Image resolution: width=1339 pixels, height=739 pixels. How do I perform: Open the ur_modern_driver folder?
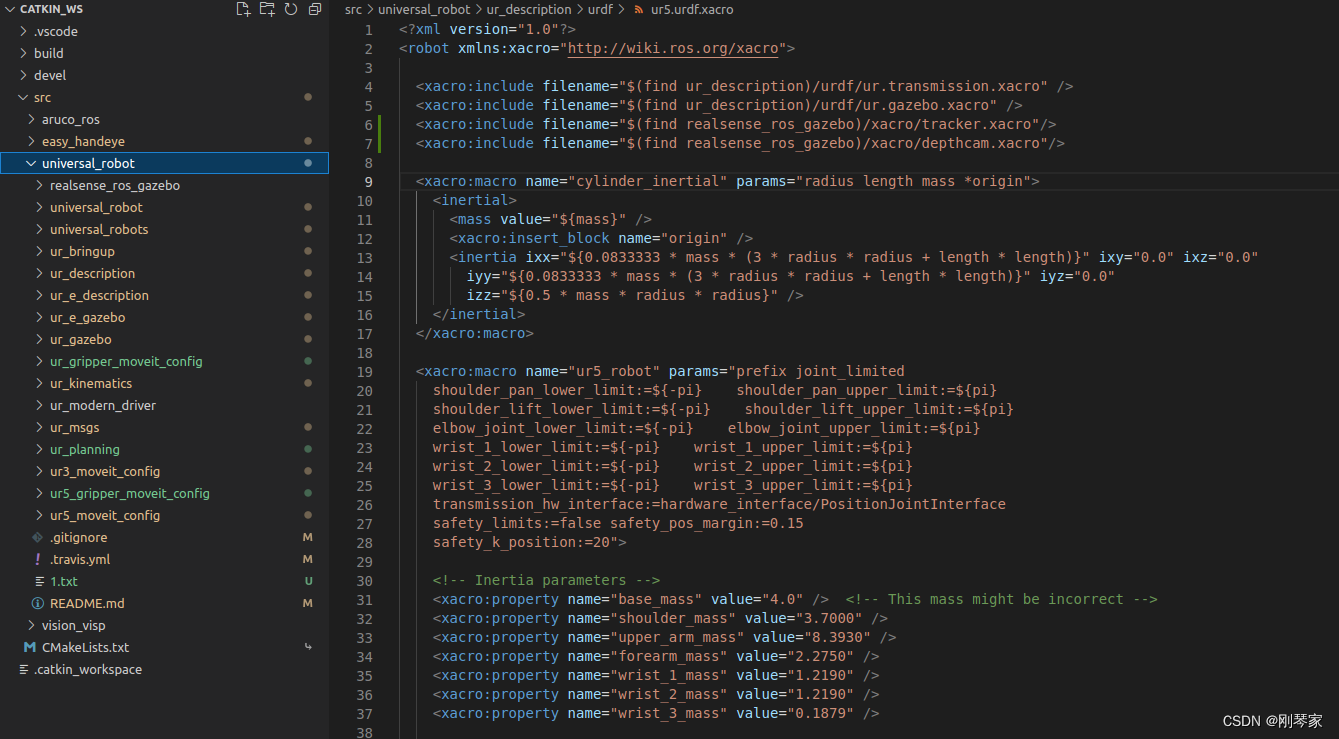click(x=103, y=405)
